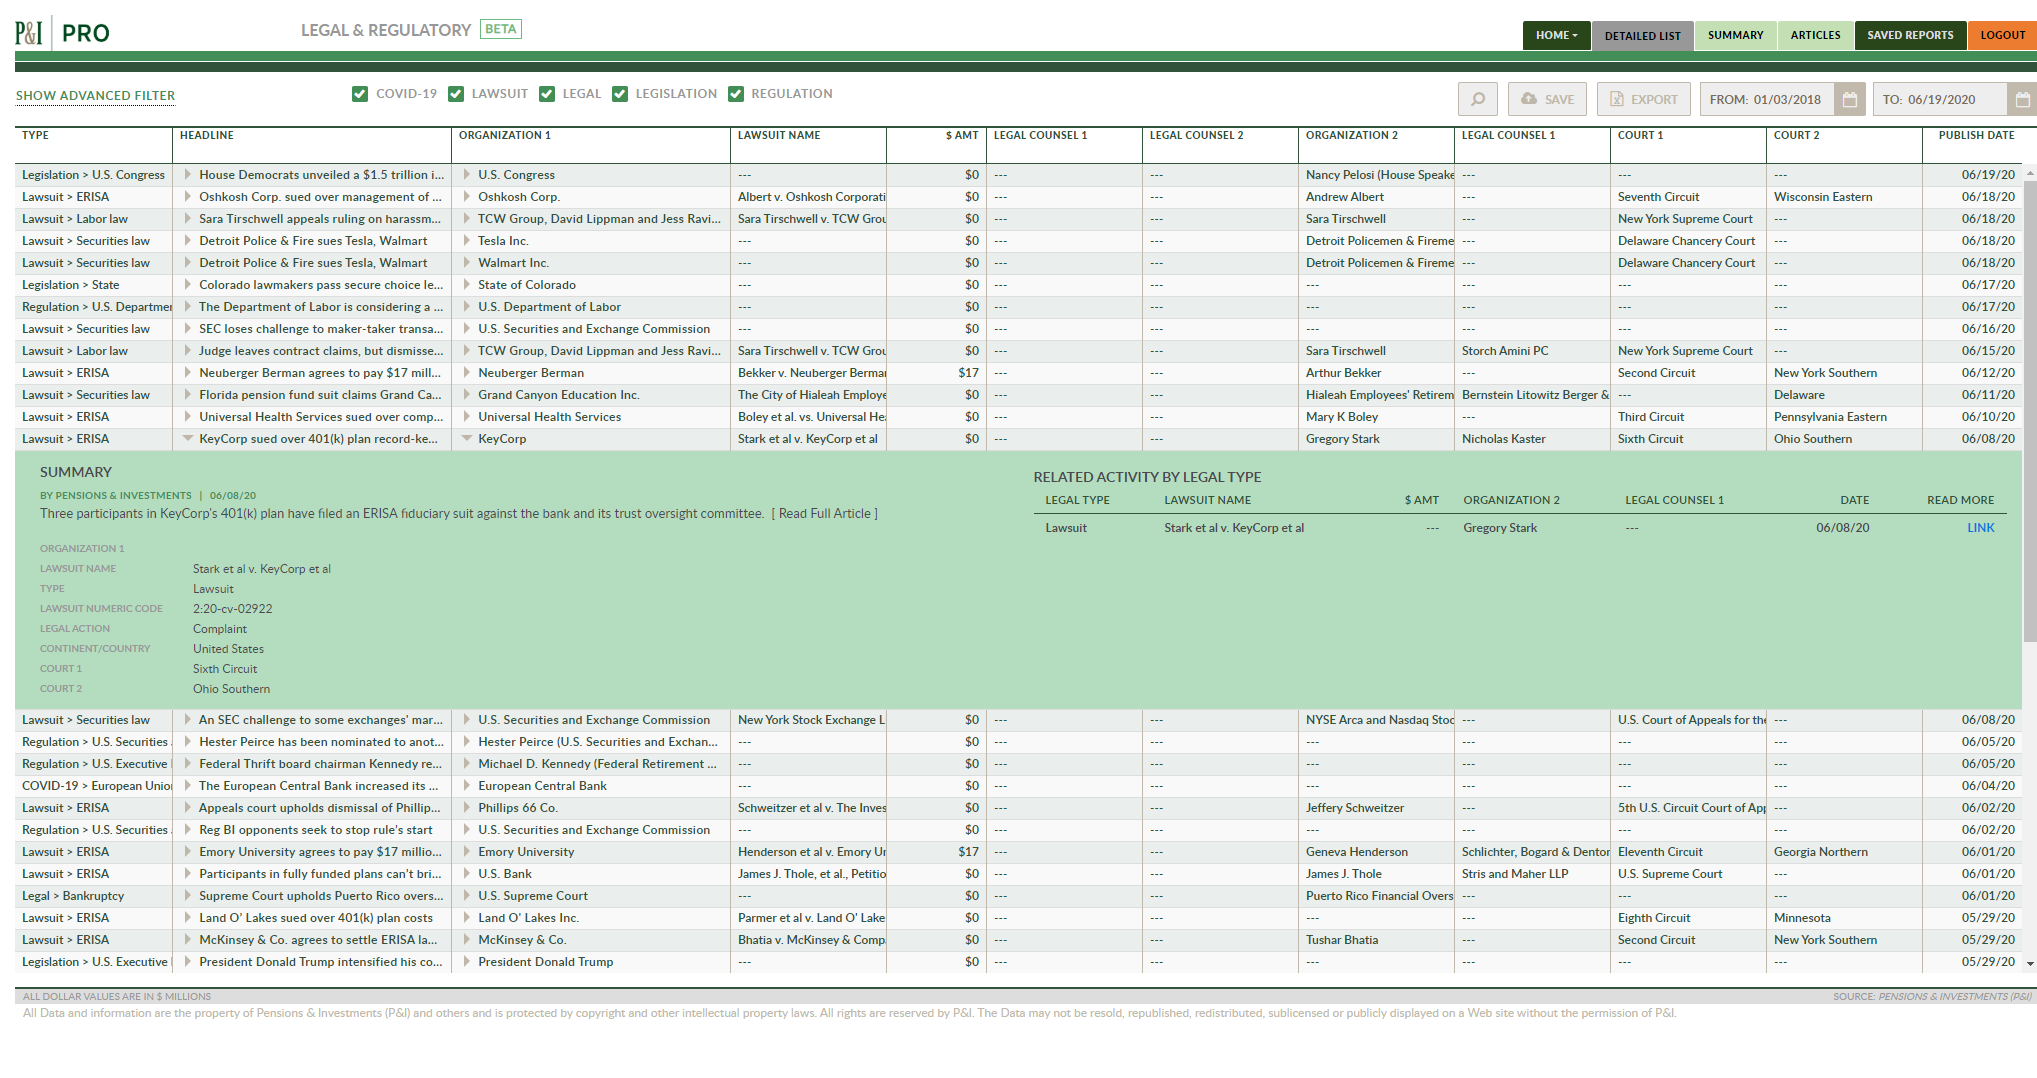Click the P&I logo
Image resolution: width=2037 pixels, height=1078 pixels.
tap(29, 33)
